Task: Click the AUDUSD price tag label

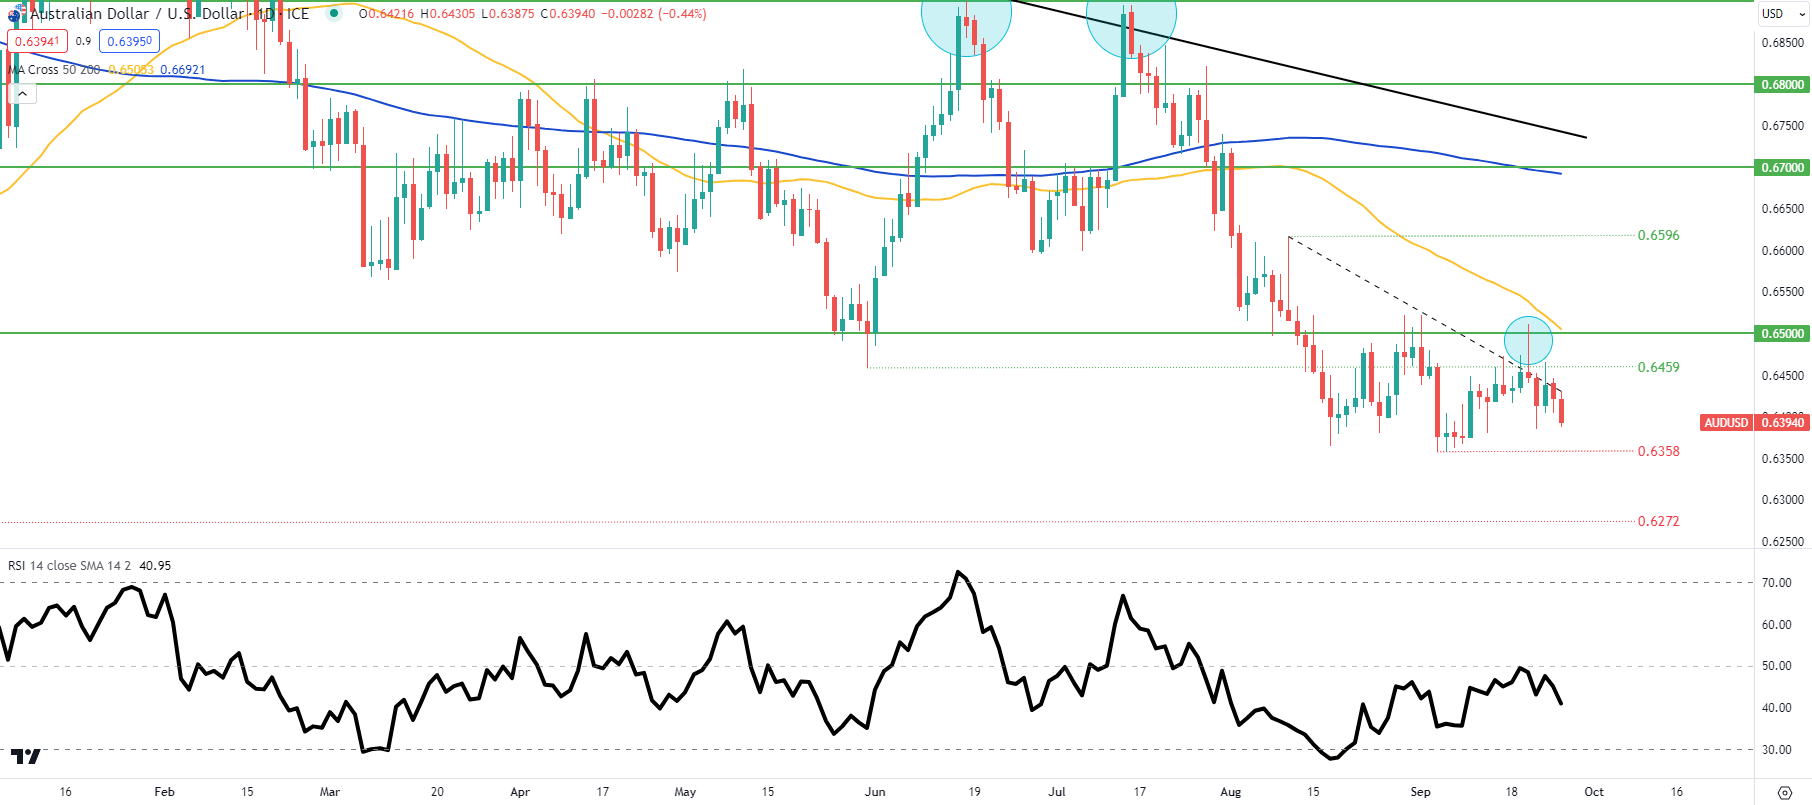Action: point(1727,423)
